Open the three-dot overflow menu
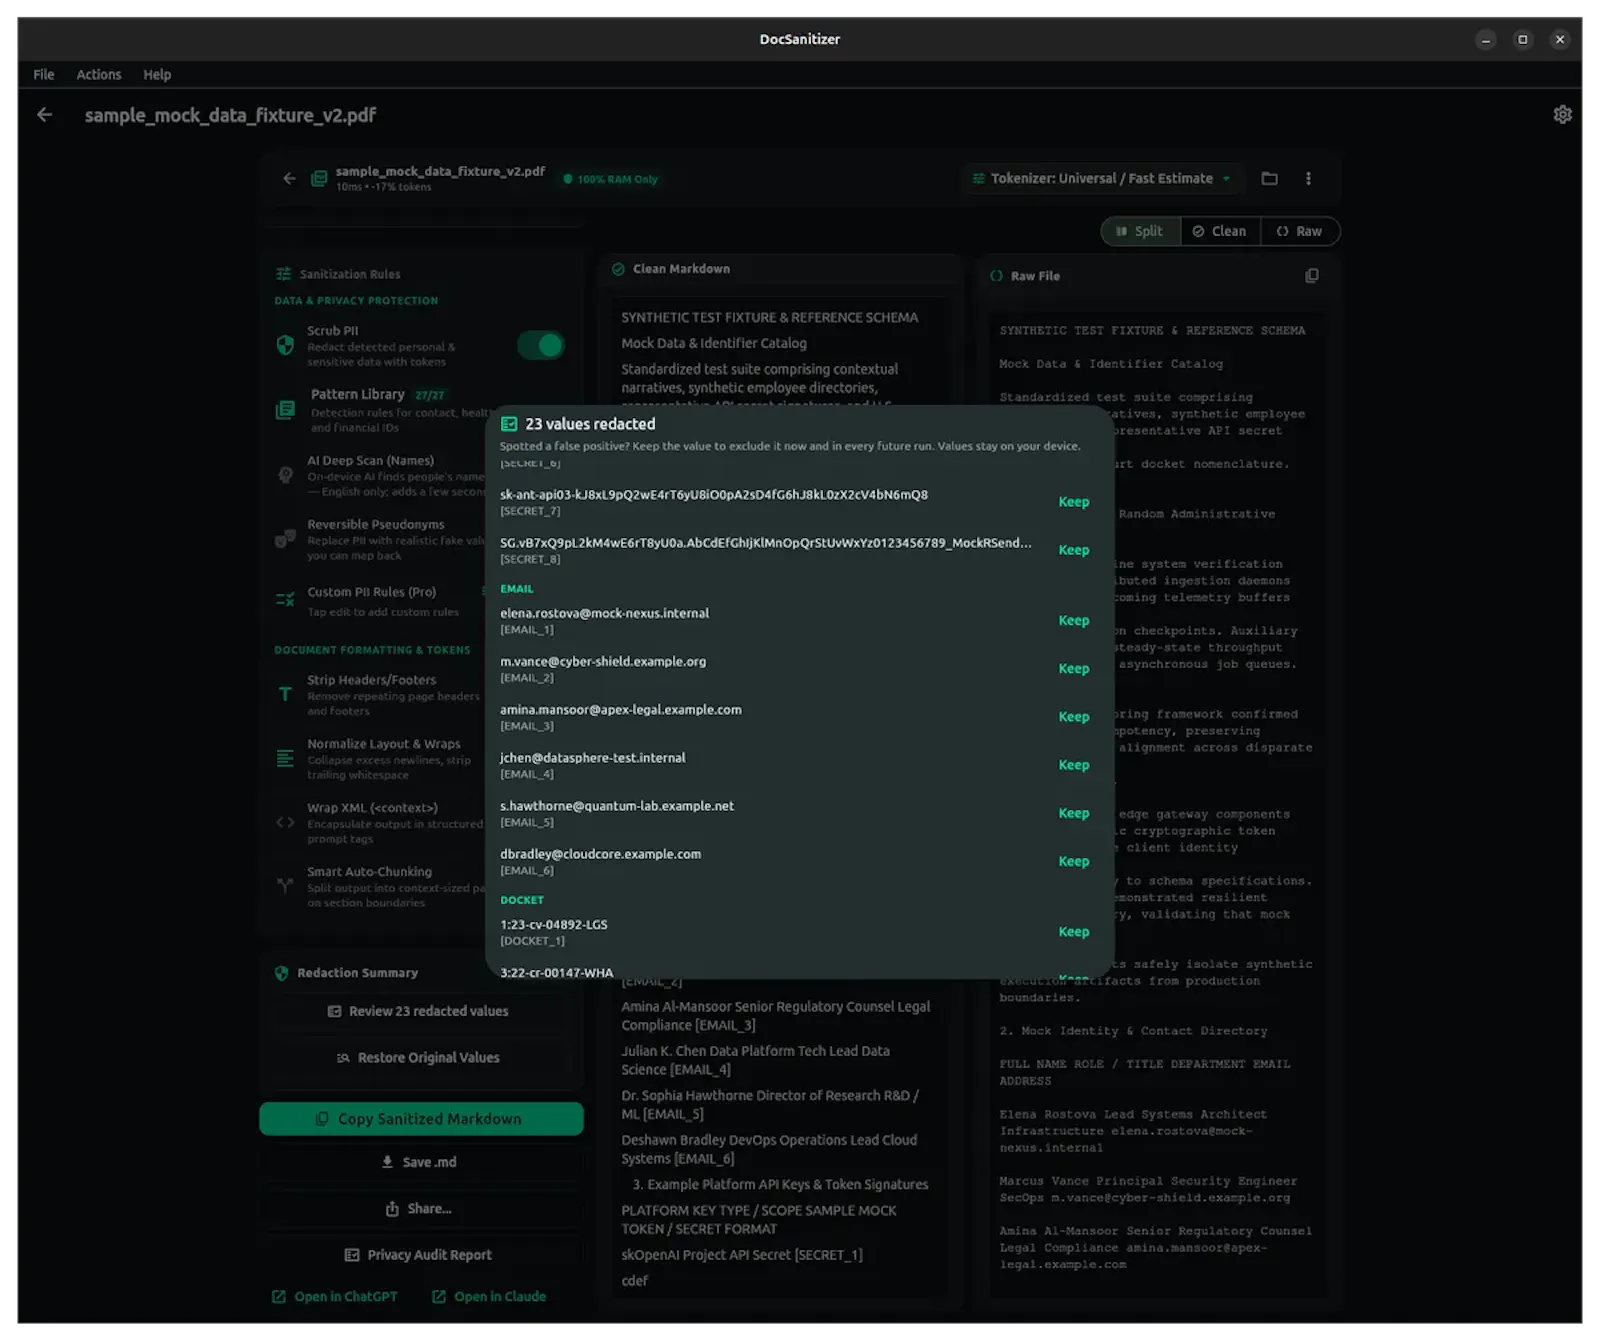Viewport: 1600px width, 1341px height. coord(1308,179)
